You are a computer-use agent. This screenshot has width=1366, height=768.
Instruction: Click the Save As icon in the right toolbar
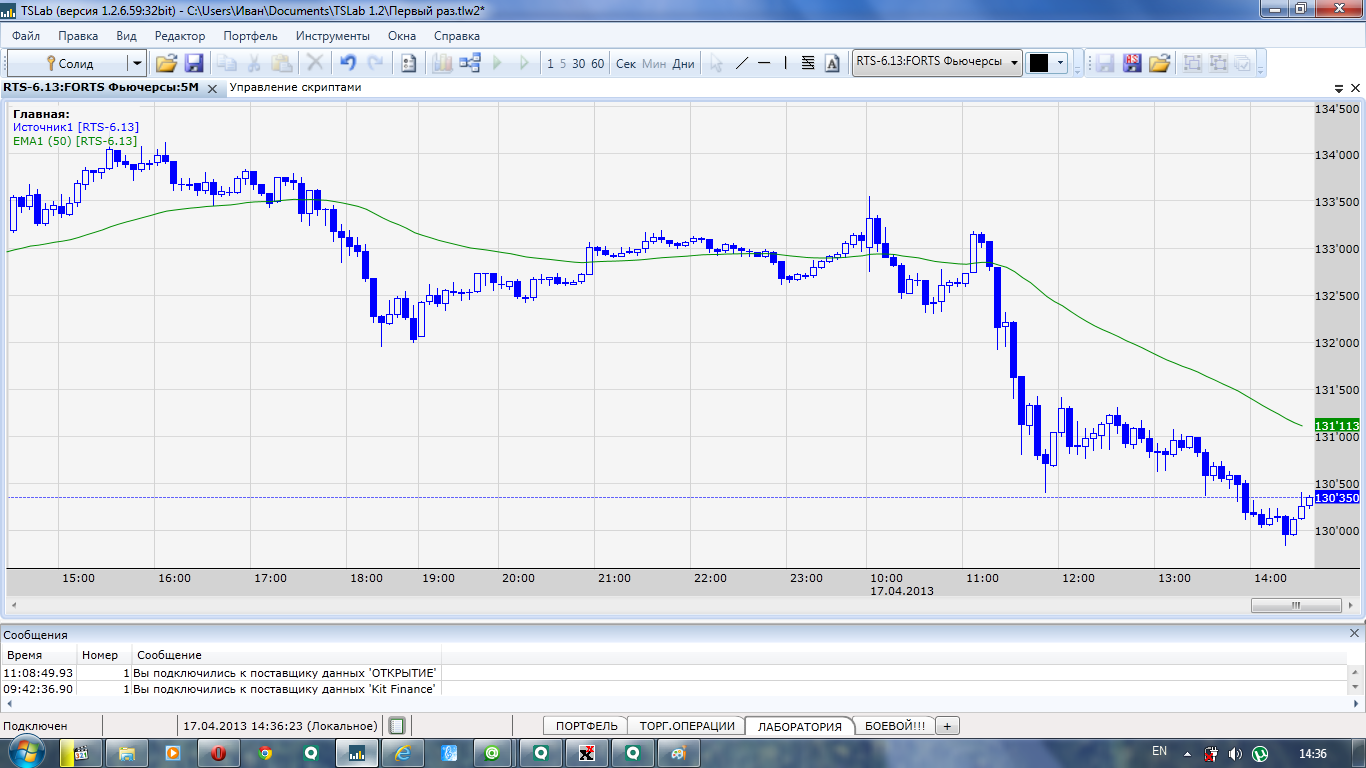click(x=1132, y=63)
